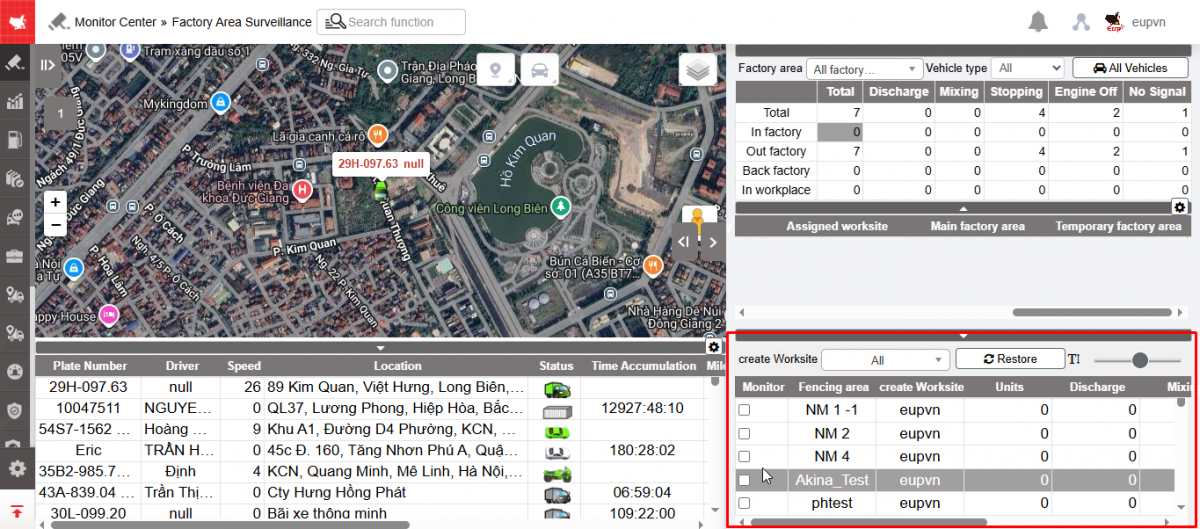Open the notifications bell
This screenshot has width=1200, height=529.
[1039, 22]
